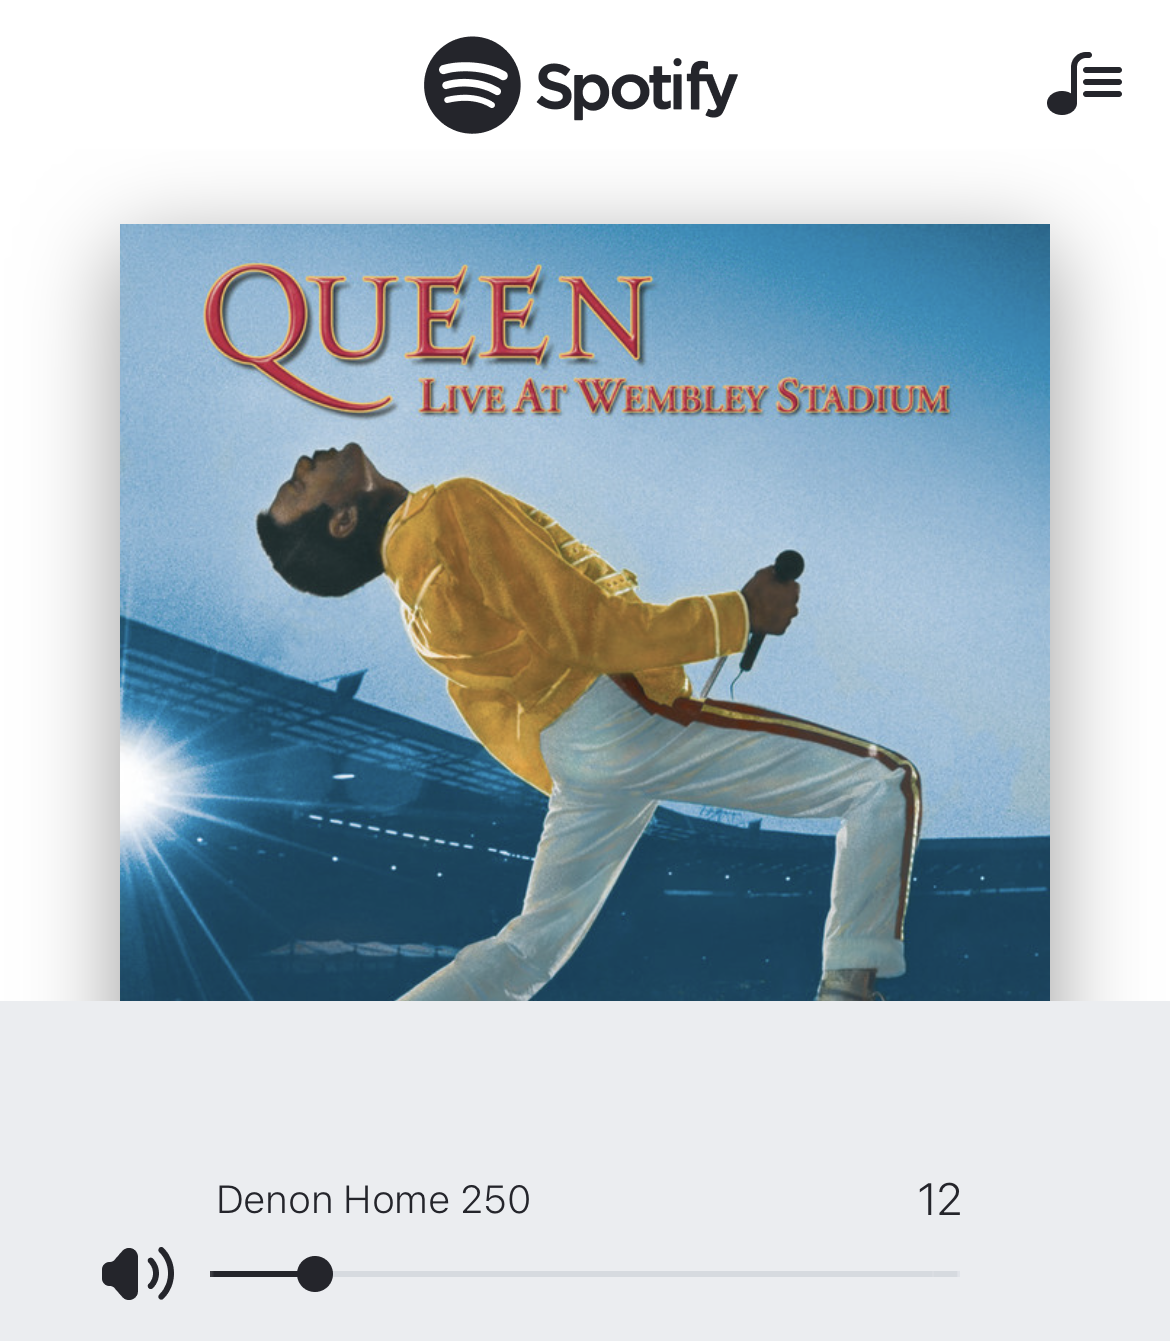The image size is (1170, 1341).
Task: Select the volume slider knob
Action: 315,1274
